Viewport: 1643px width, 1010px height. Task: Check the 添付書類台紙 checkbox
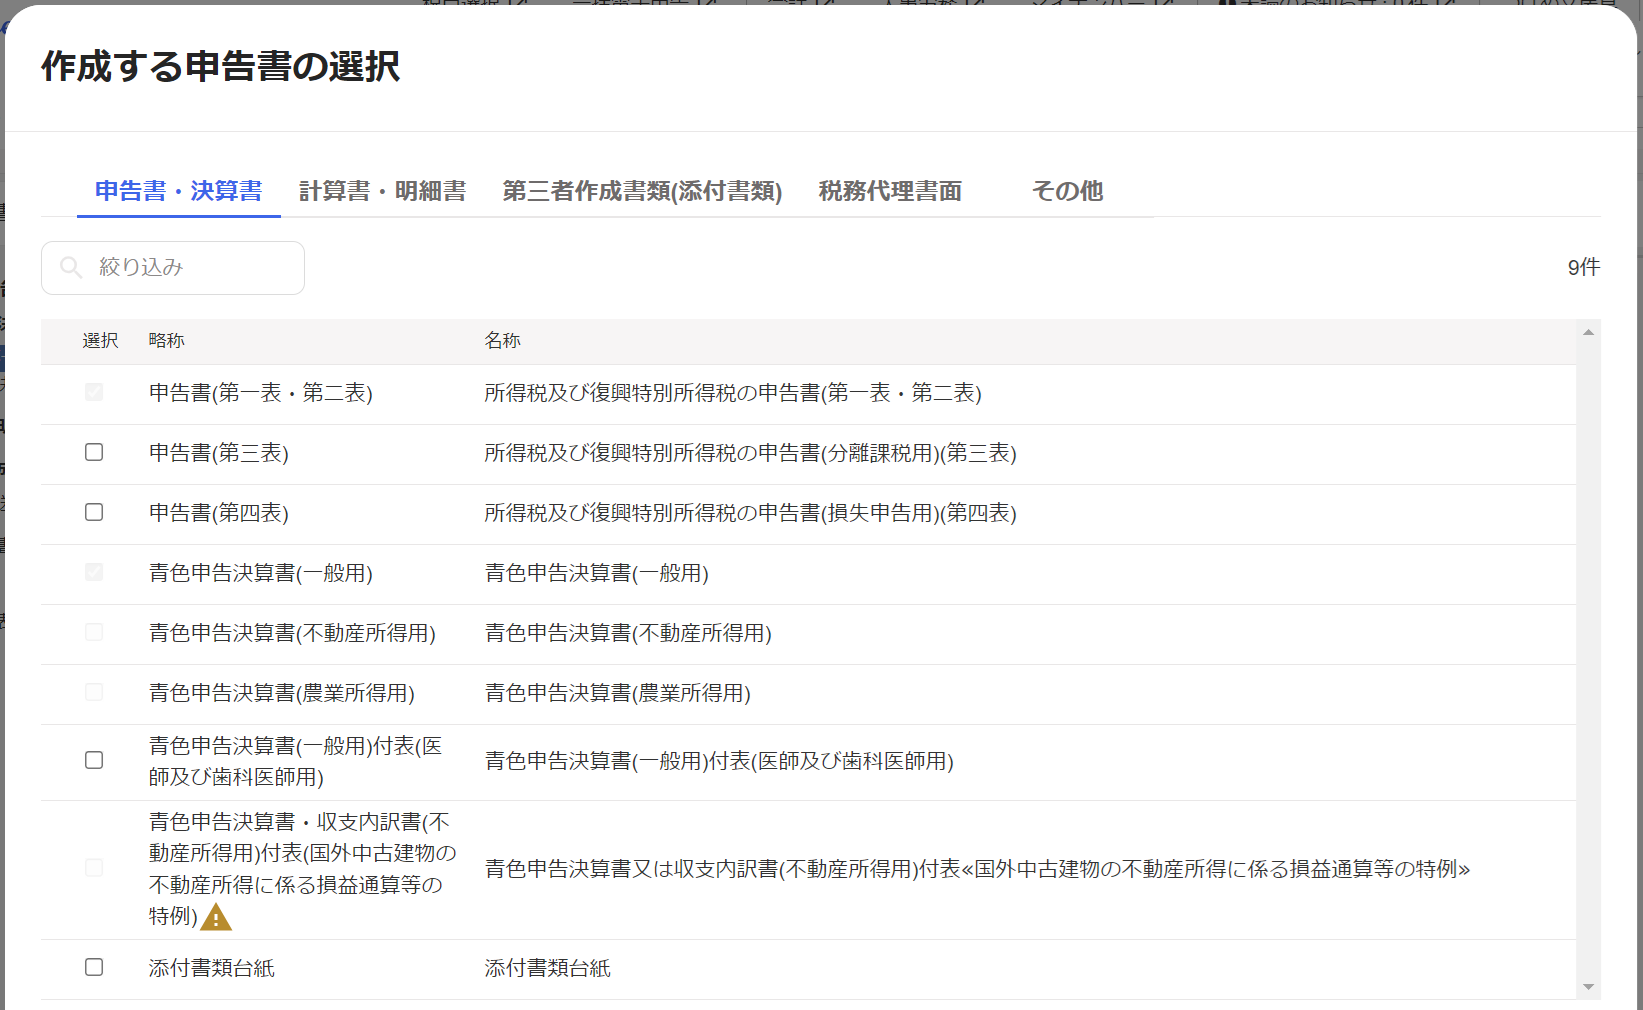[94, 967]
